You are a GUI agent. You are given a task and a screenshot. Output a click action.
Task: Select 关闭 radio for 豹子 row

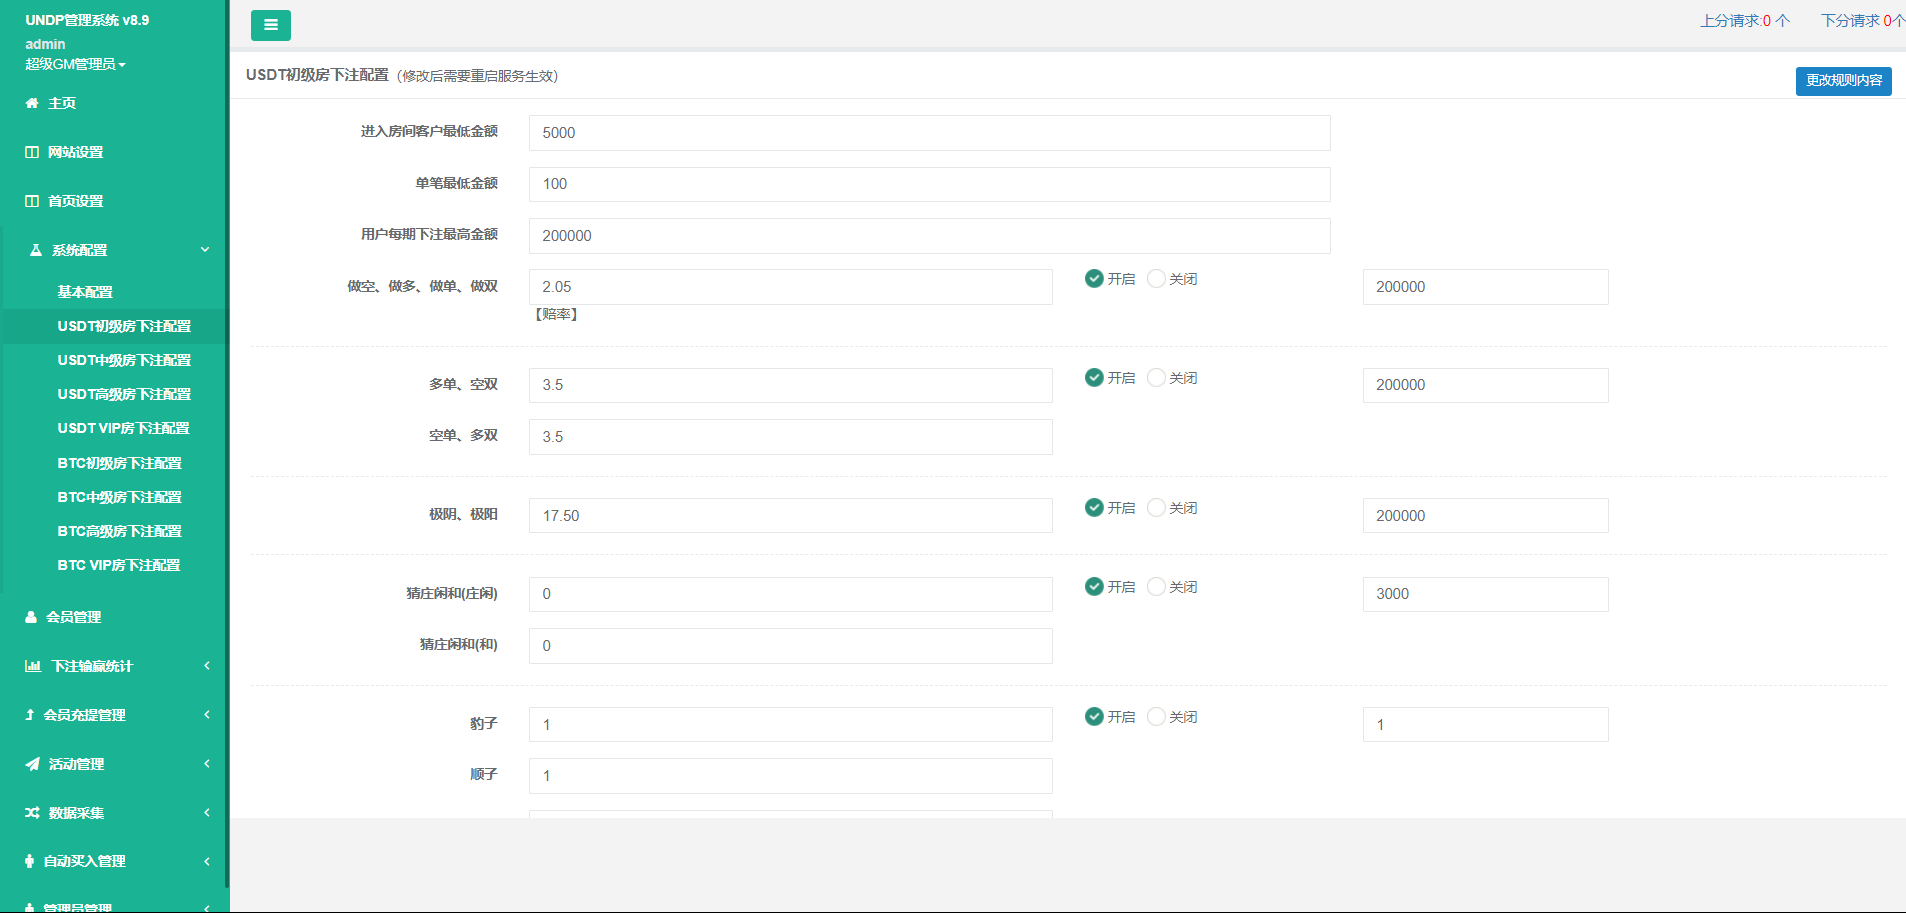click(1156, 717)
